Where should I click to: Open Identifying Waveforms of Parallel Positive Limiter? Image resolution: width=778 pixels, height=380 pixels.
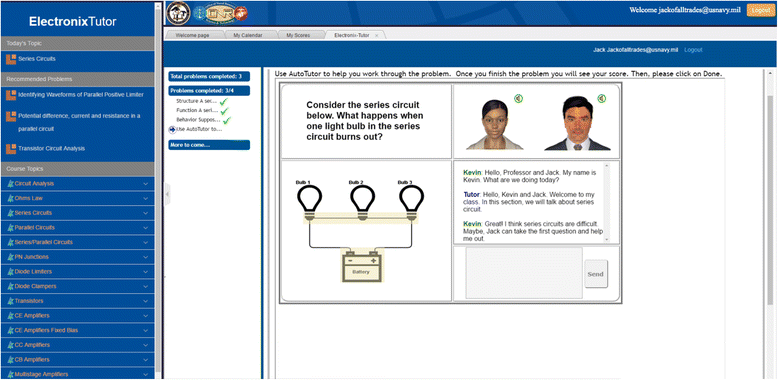pos(81,94)
